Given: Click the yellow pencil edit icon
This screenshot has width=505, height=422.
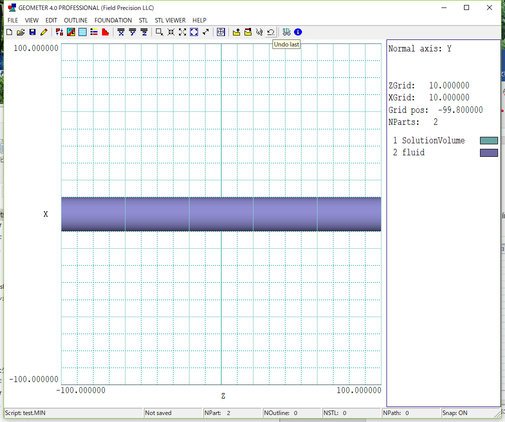Looking at the screenshot, I should pos(44,32).
